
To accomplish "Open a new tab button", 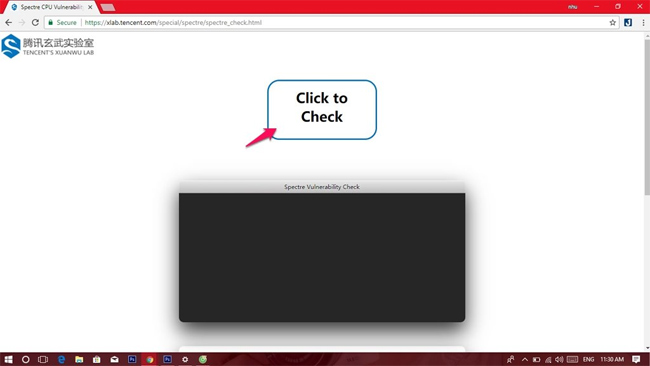I will [x=108, y=7].
